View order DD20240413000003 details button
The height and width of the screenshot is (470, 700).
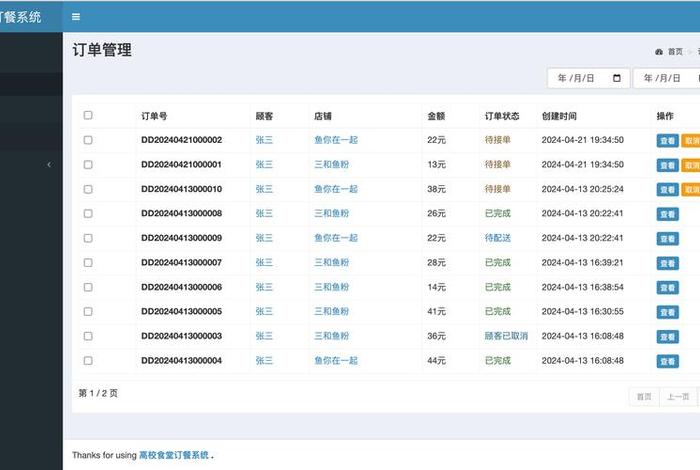667,337
